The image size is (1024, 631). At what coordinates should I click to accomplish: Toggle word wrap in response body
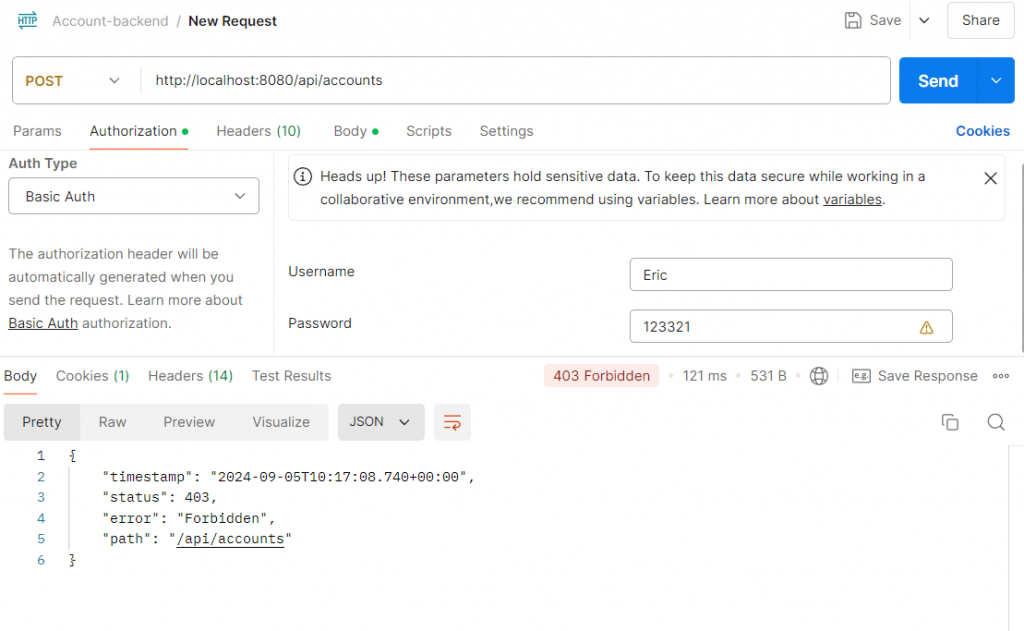coord(452,422)
